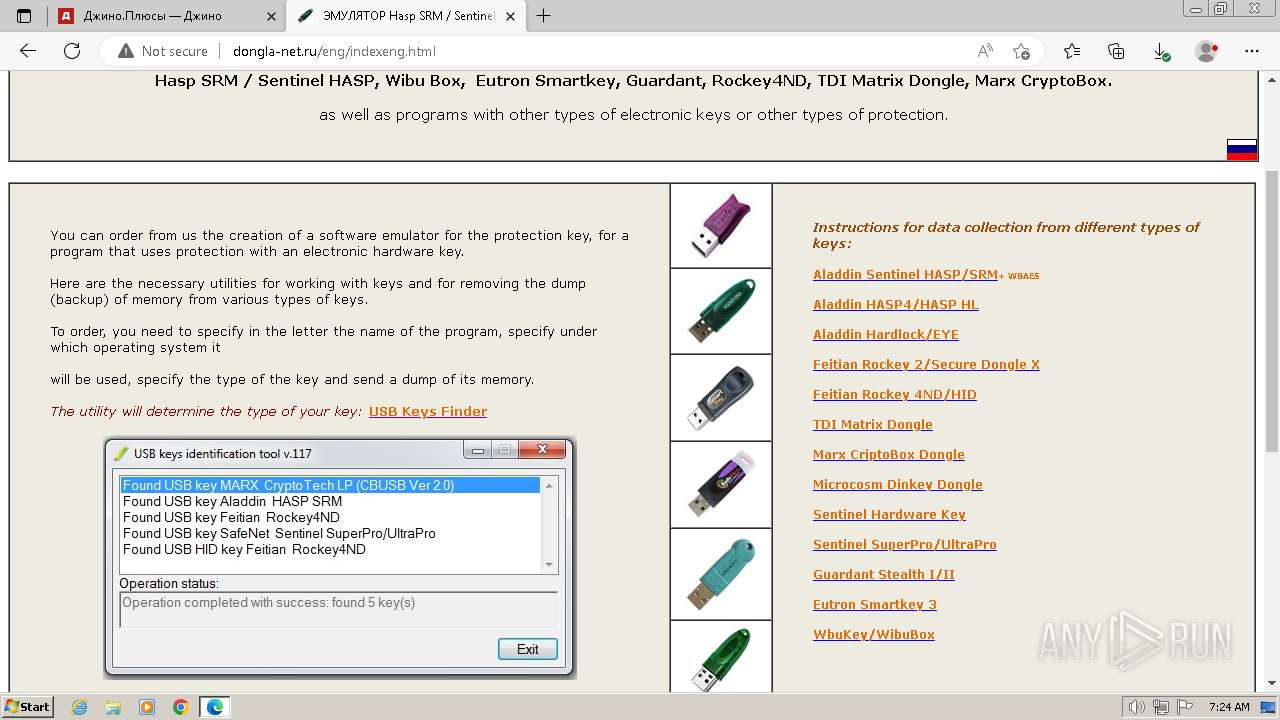
Task: Open Feitian Rockey 4ND/HID link
Action: click(895, 395)
